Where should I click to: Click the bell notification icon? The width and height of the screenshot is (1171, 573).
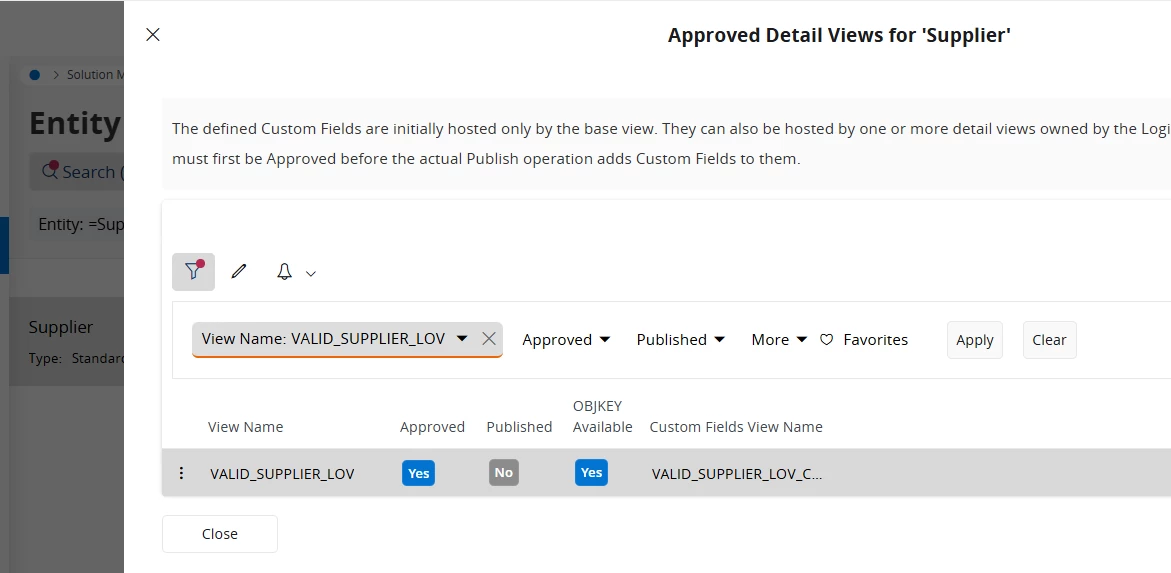point(285,272)
